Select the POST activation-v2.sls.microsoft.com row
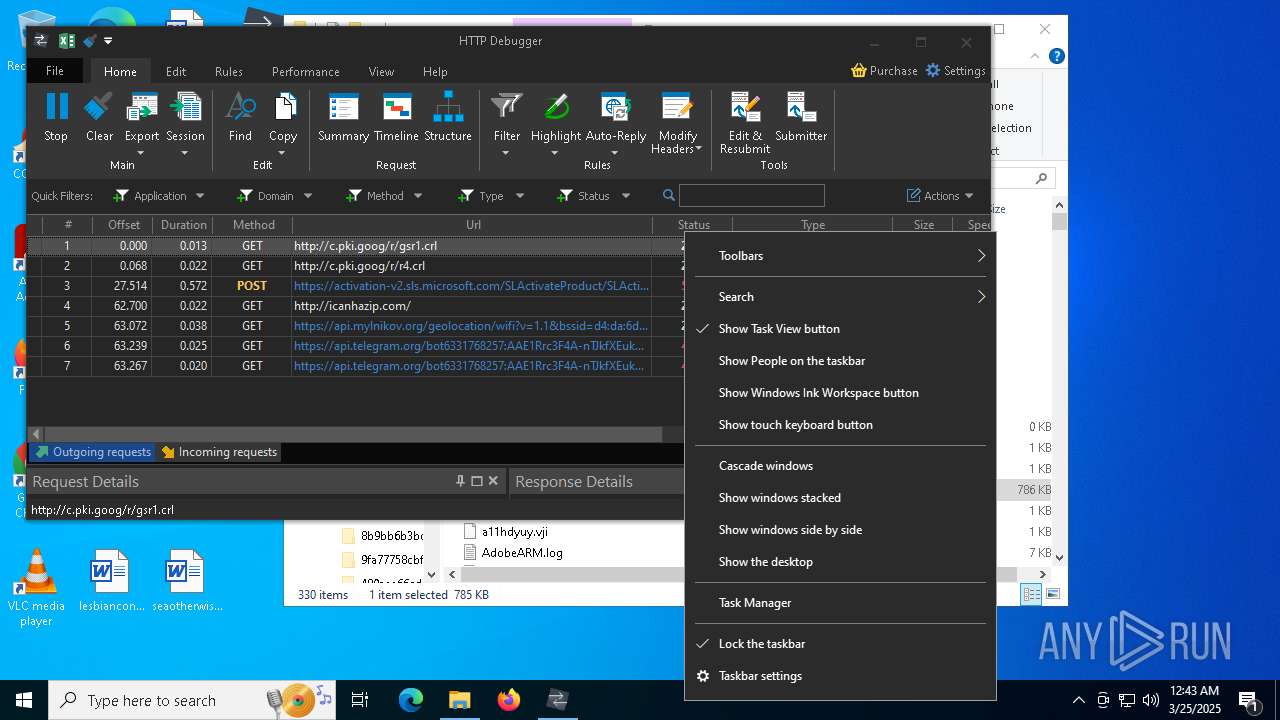Screen dimensions: 1280x720 click(355, 286)
